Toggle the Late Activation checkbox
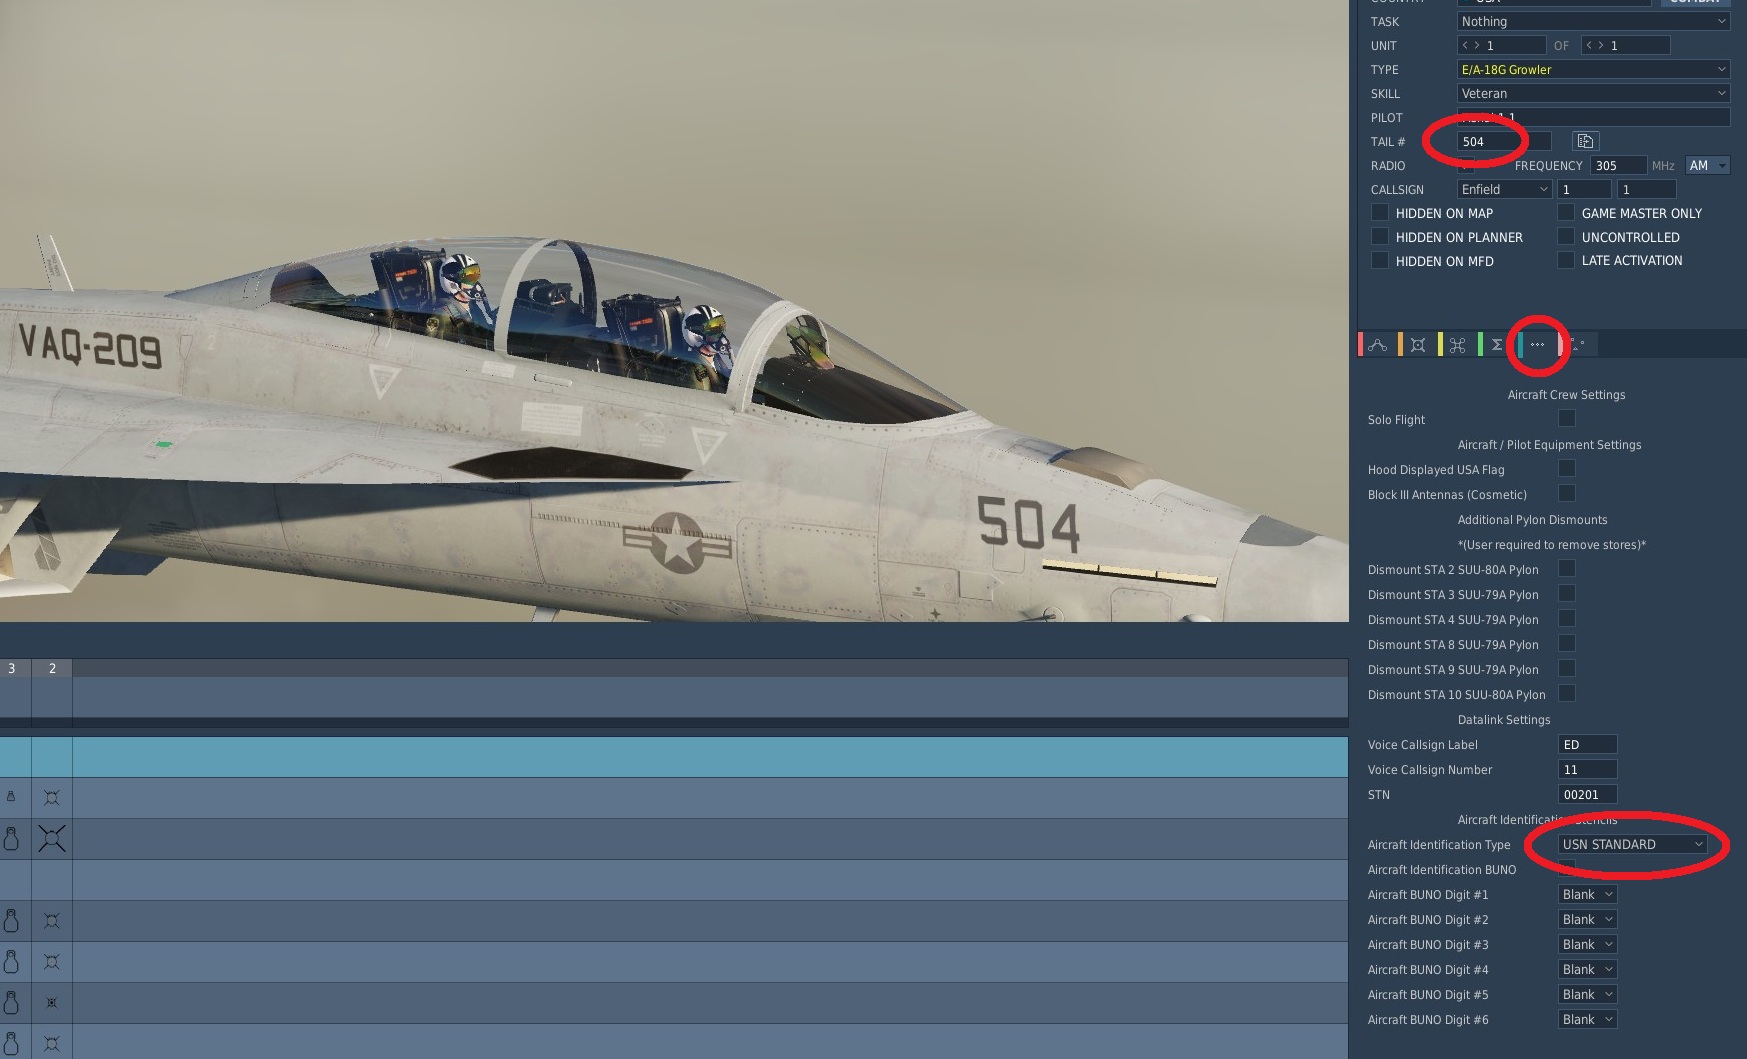The image size is (1747, 1059). pos(1566,260)
